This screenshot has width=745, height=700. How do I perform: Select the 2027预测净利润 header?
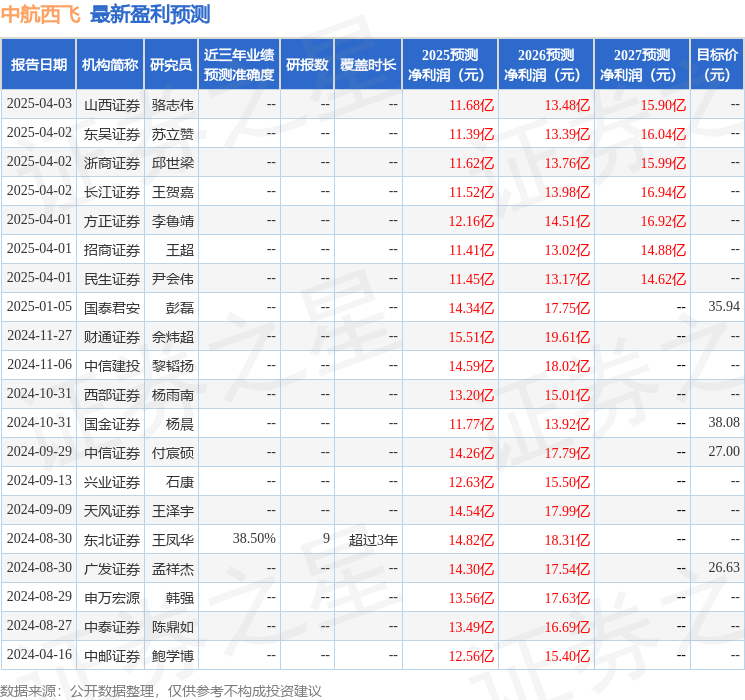click(x=642, y=65)
